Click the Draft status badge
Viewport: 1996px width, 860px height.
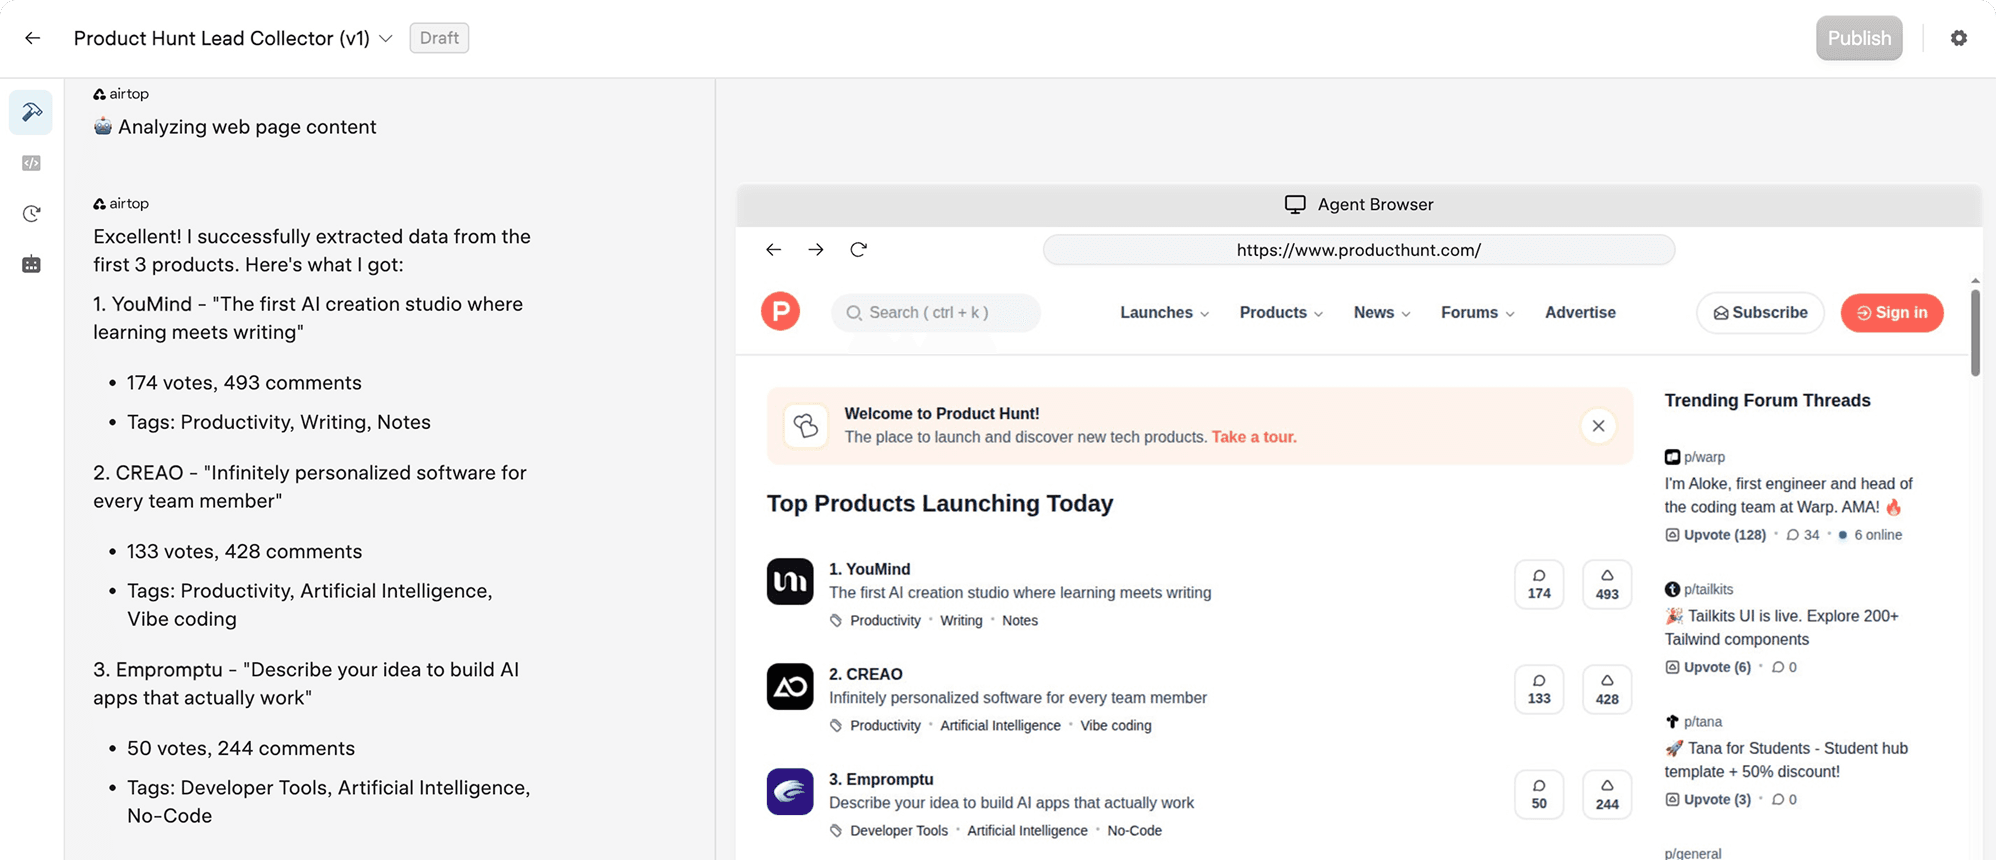tap(439, 38)
